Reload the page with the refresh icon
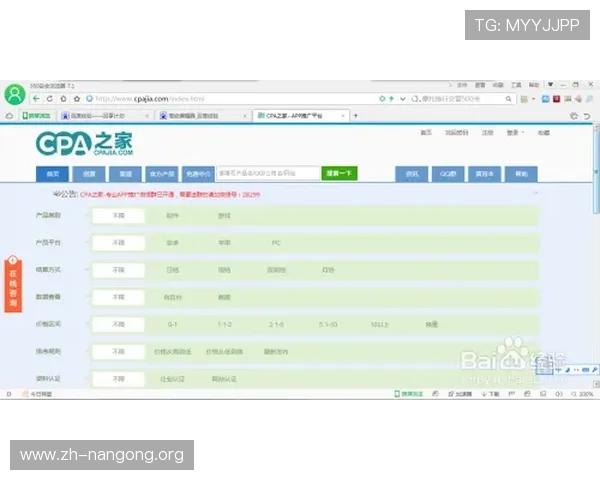This screenshot has width=600, height=480. pyautogui.click(x=50, y=99)
